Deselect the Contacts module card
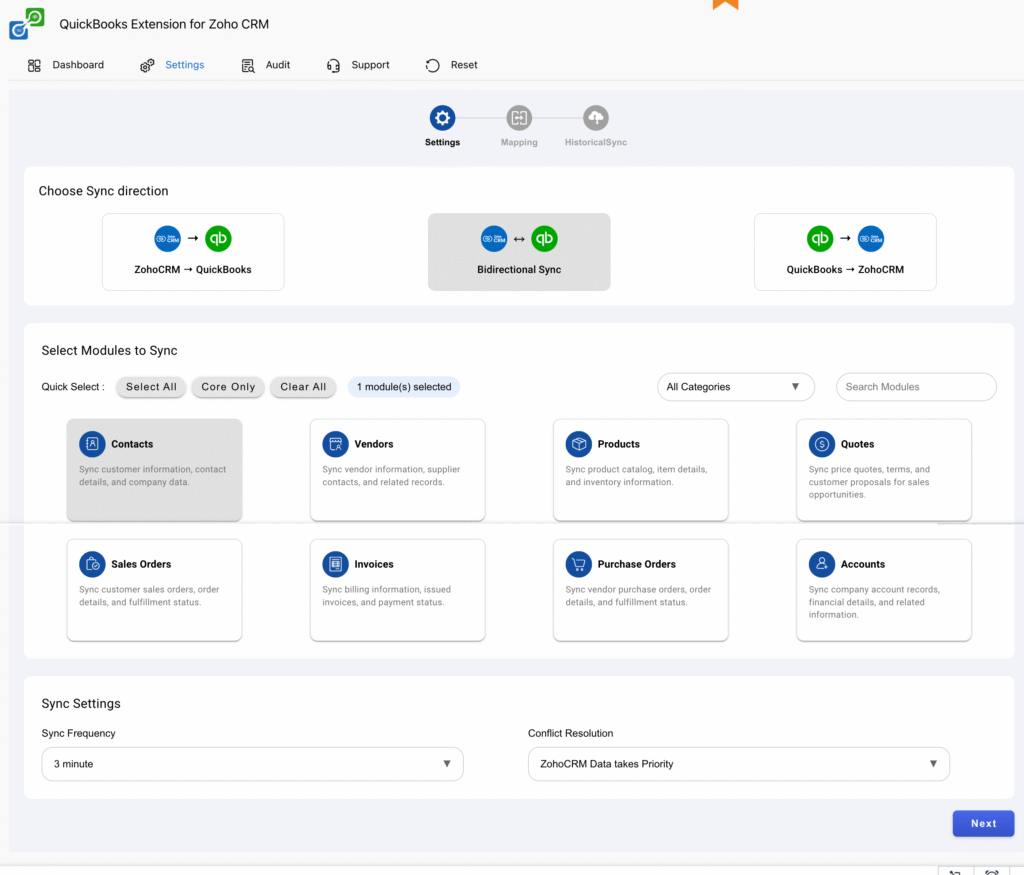This screenshot has width=1024, height=875. pos(154,470)
